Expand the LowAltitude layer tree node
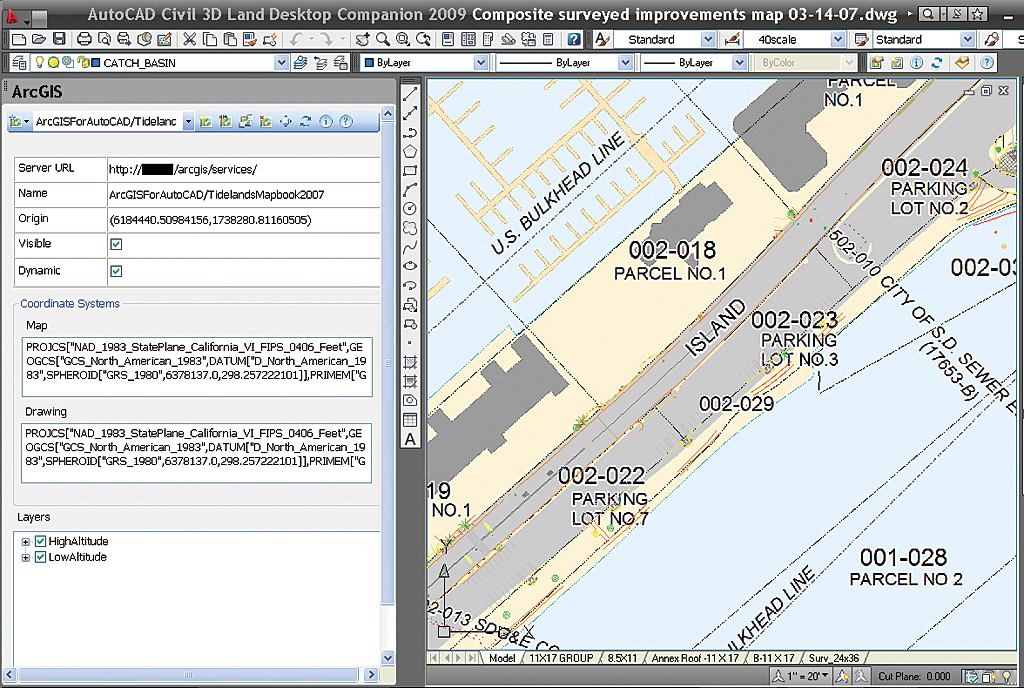This screenshot has height=688, width=1024. (x=26, y=557)
